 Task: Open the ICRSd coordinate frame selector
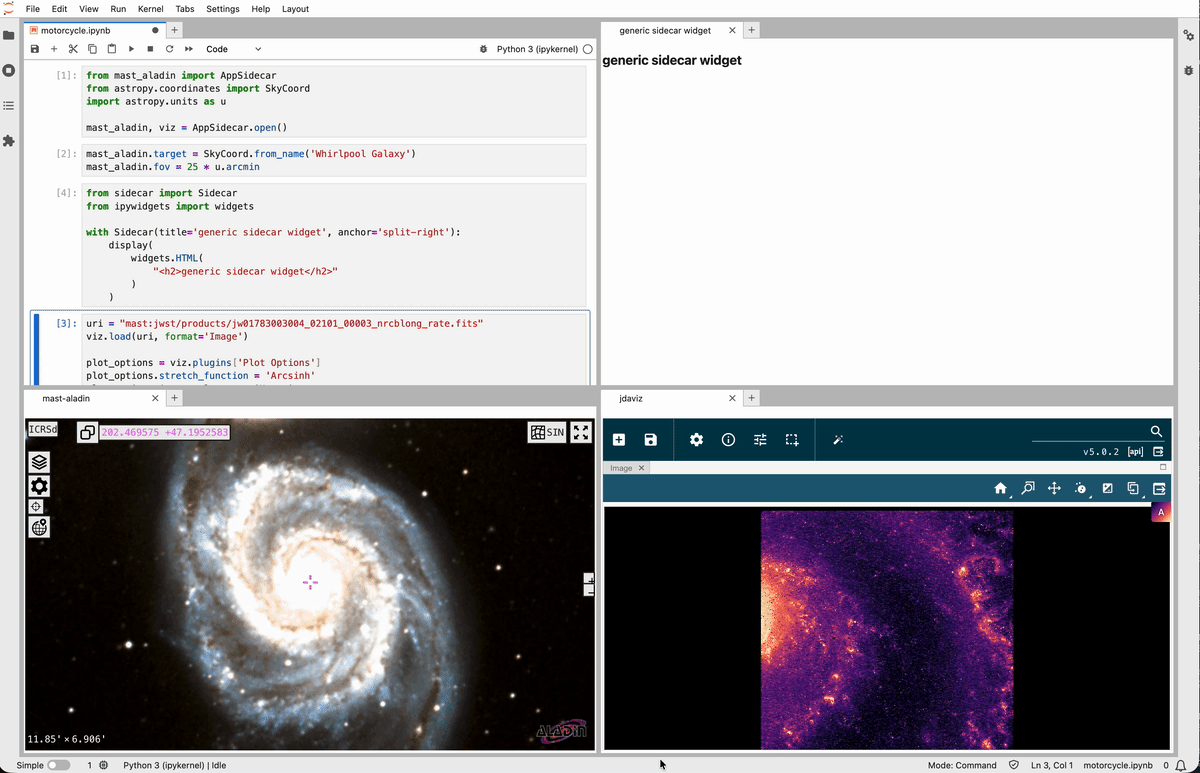pyautogui.click(x=43, y=429)
